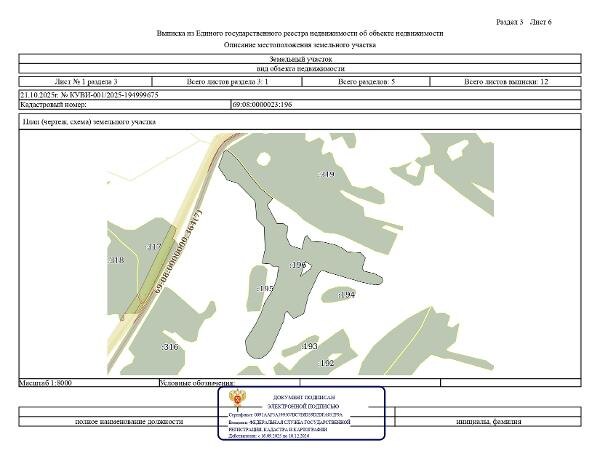This screenshot has height=464, width=600.
Task: Click cadastral number value '69:08:0000023:196'
Action: click(262, 104)
